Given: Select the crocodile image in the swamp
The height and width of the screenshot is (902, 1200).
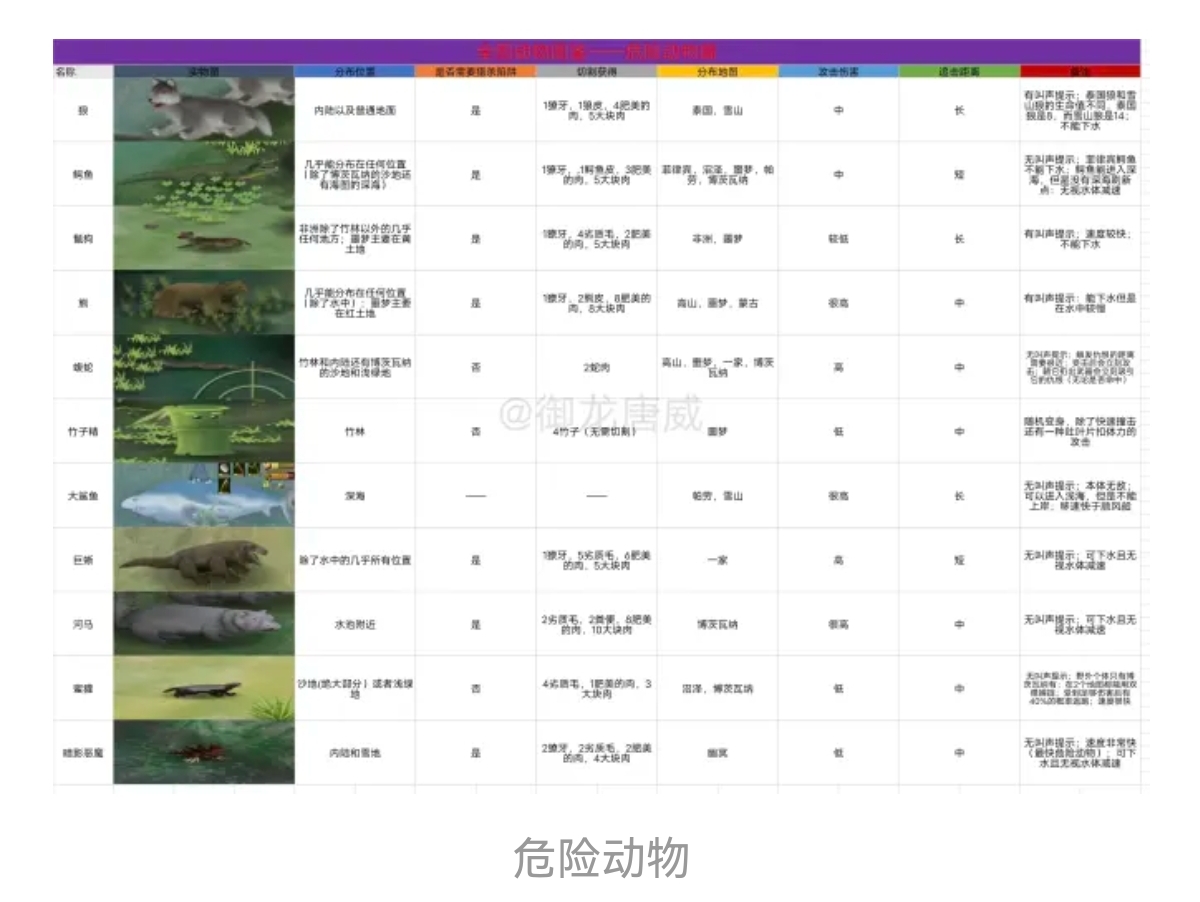Looking at the screenshot, I should [x=204, y=174].
